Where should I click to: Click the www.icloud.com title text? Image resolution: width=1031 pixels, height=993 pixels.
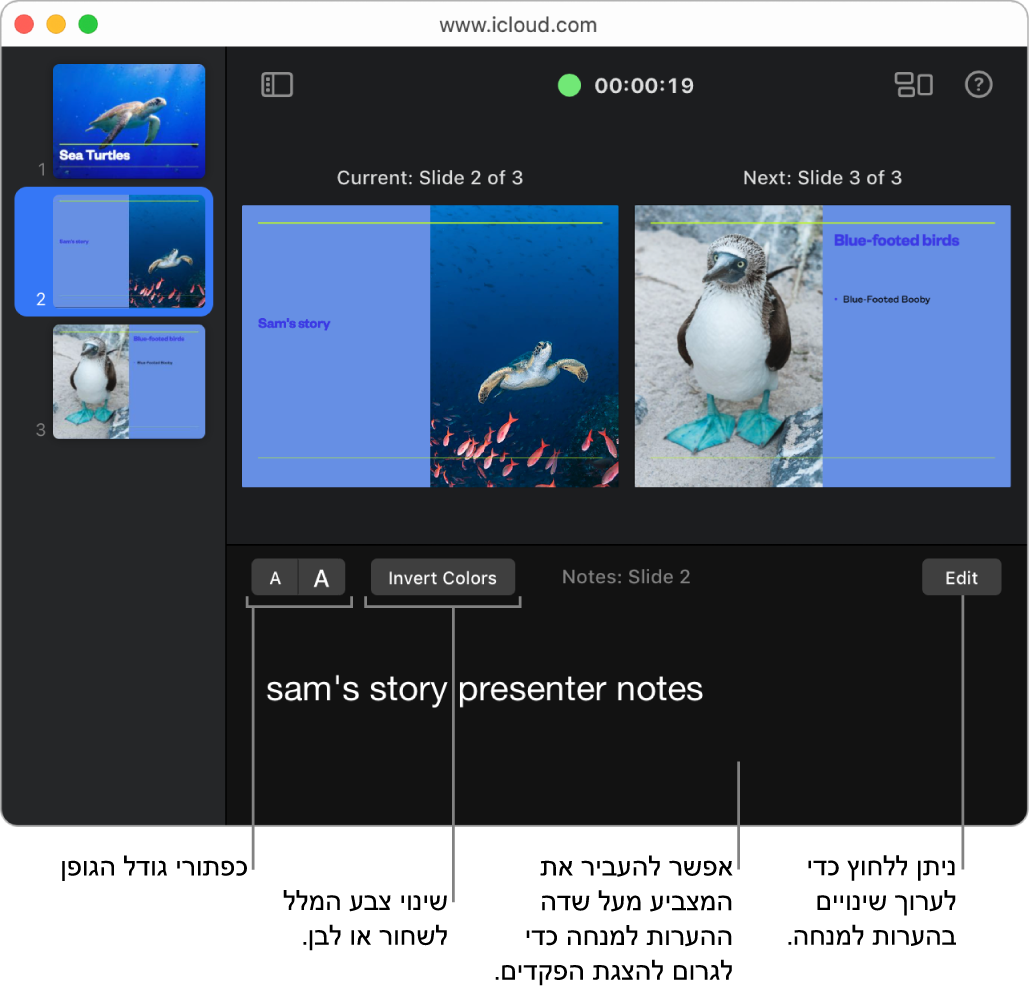click(518, 25)
